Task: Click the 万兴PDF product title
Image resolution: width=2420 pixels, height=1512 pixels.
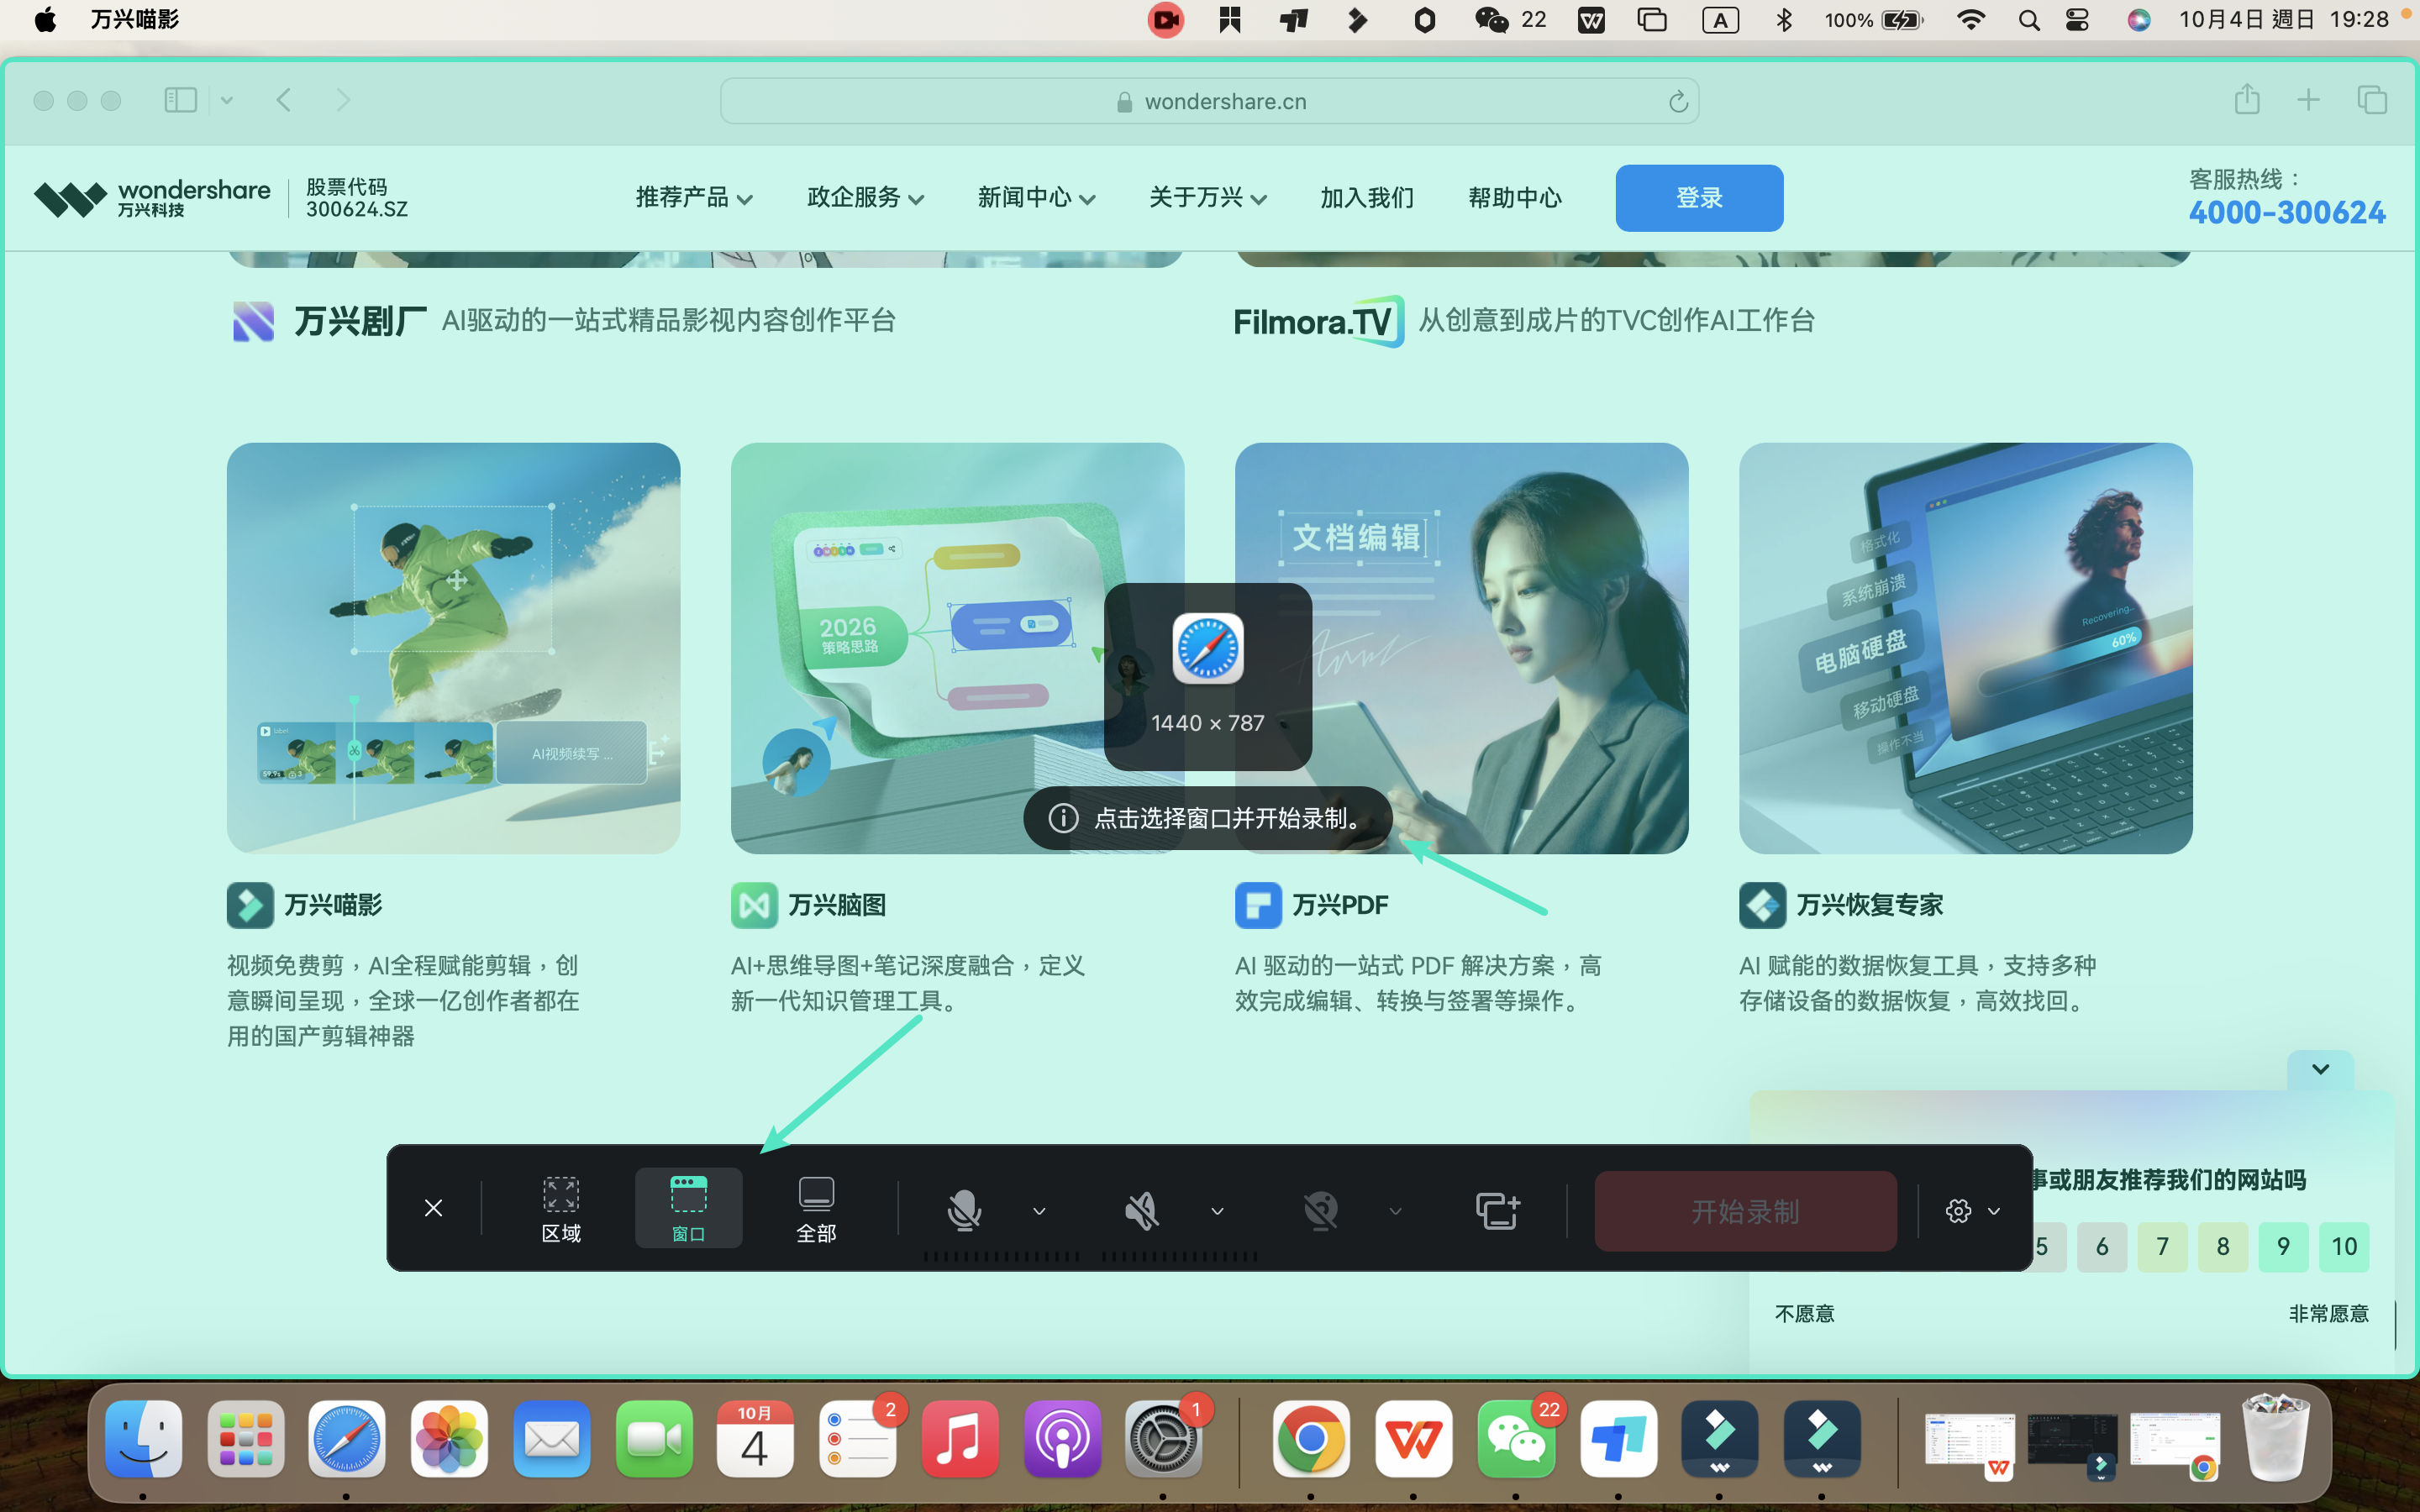Action: coord(1340,904)
